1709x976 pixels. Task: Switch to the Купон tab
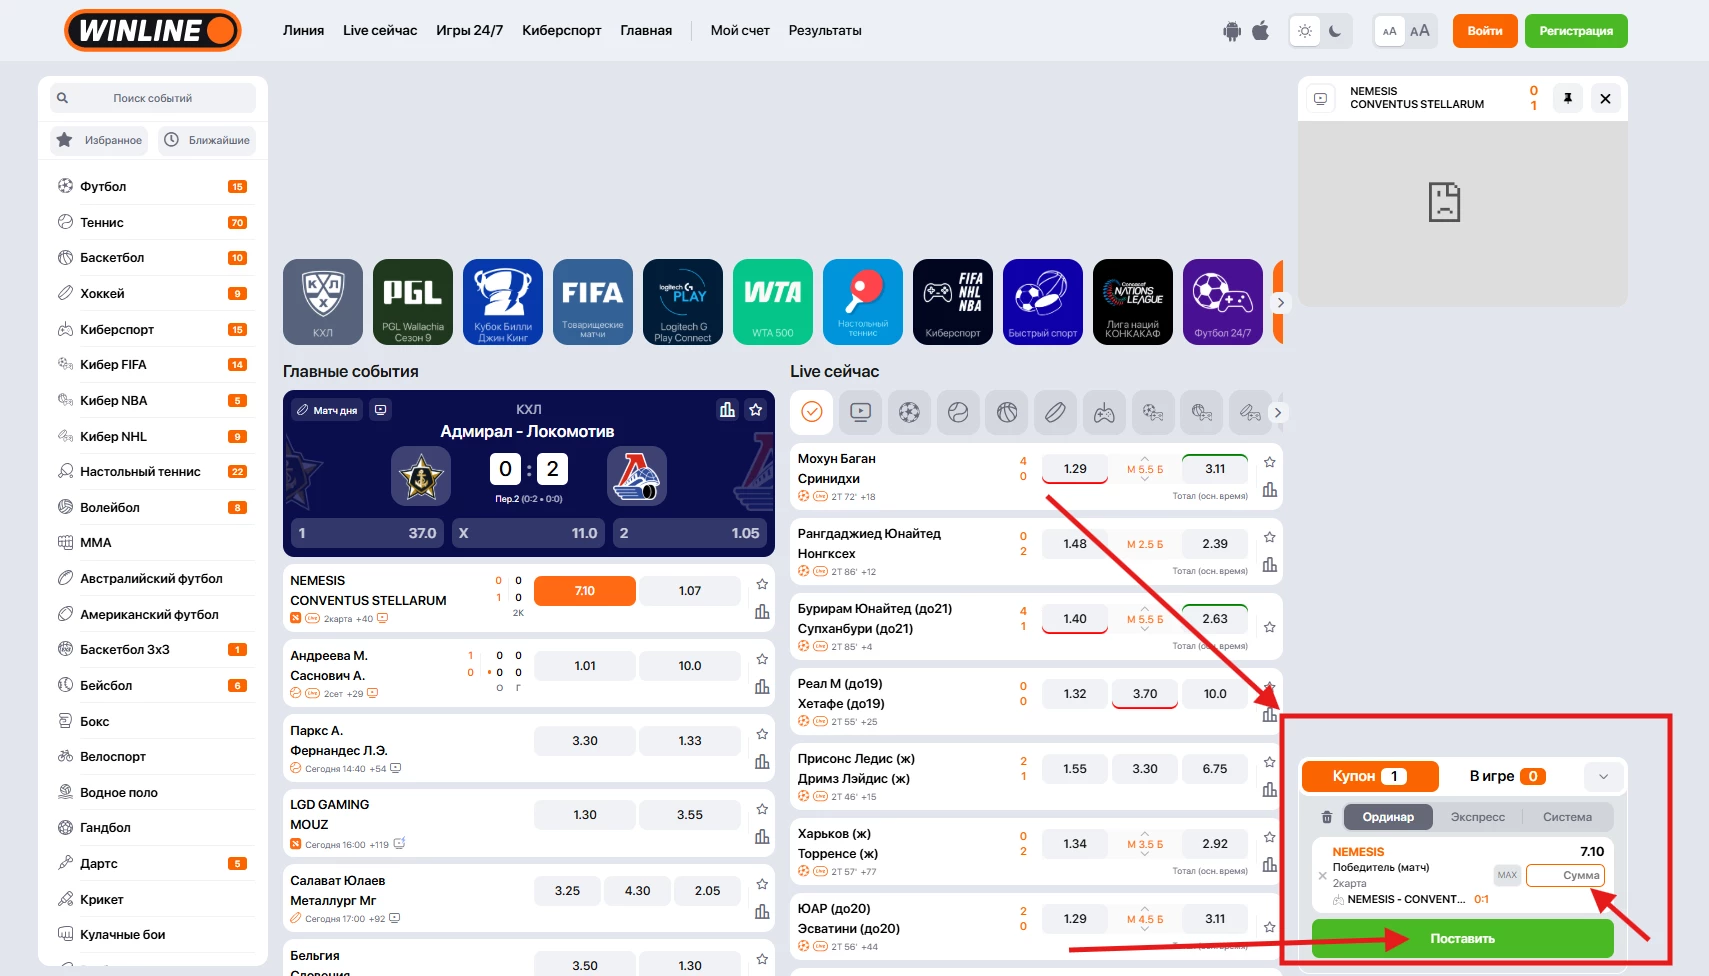click(1369, 776)
